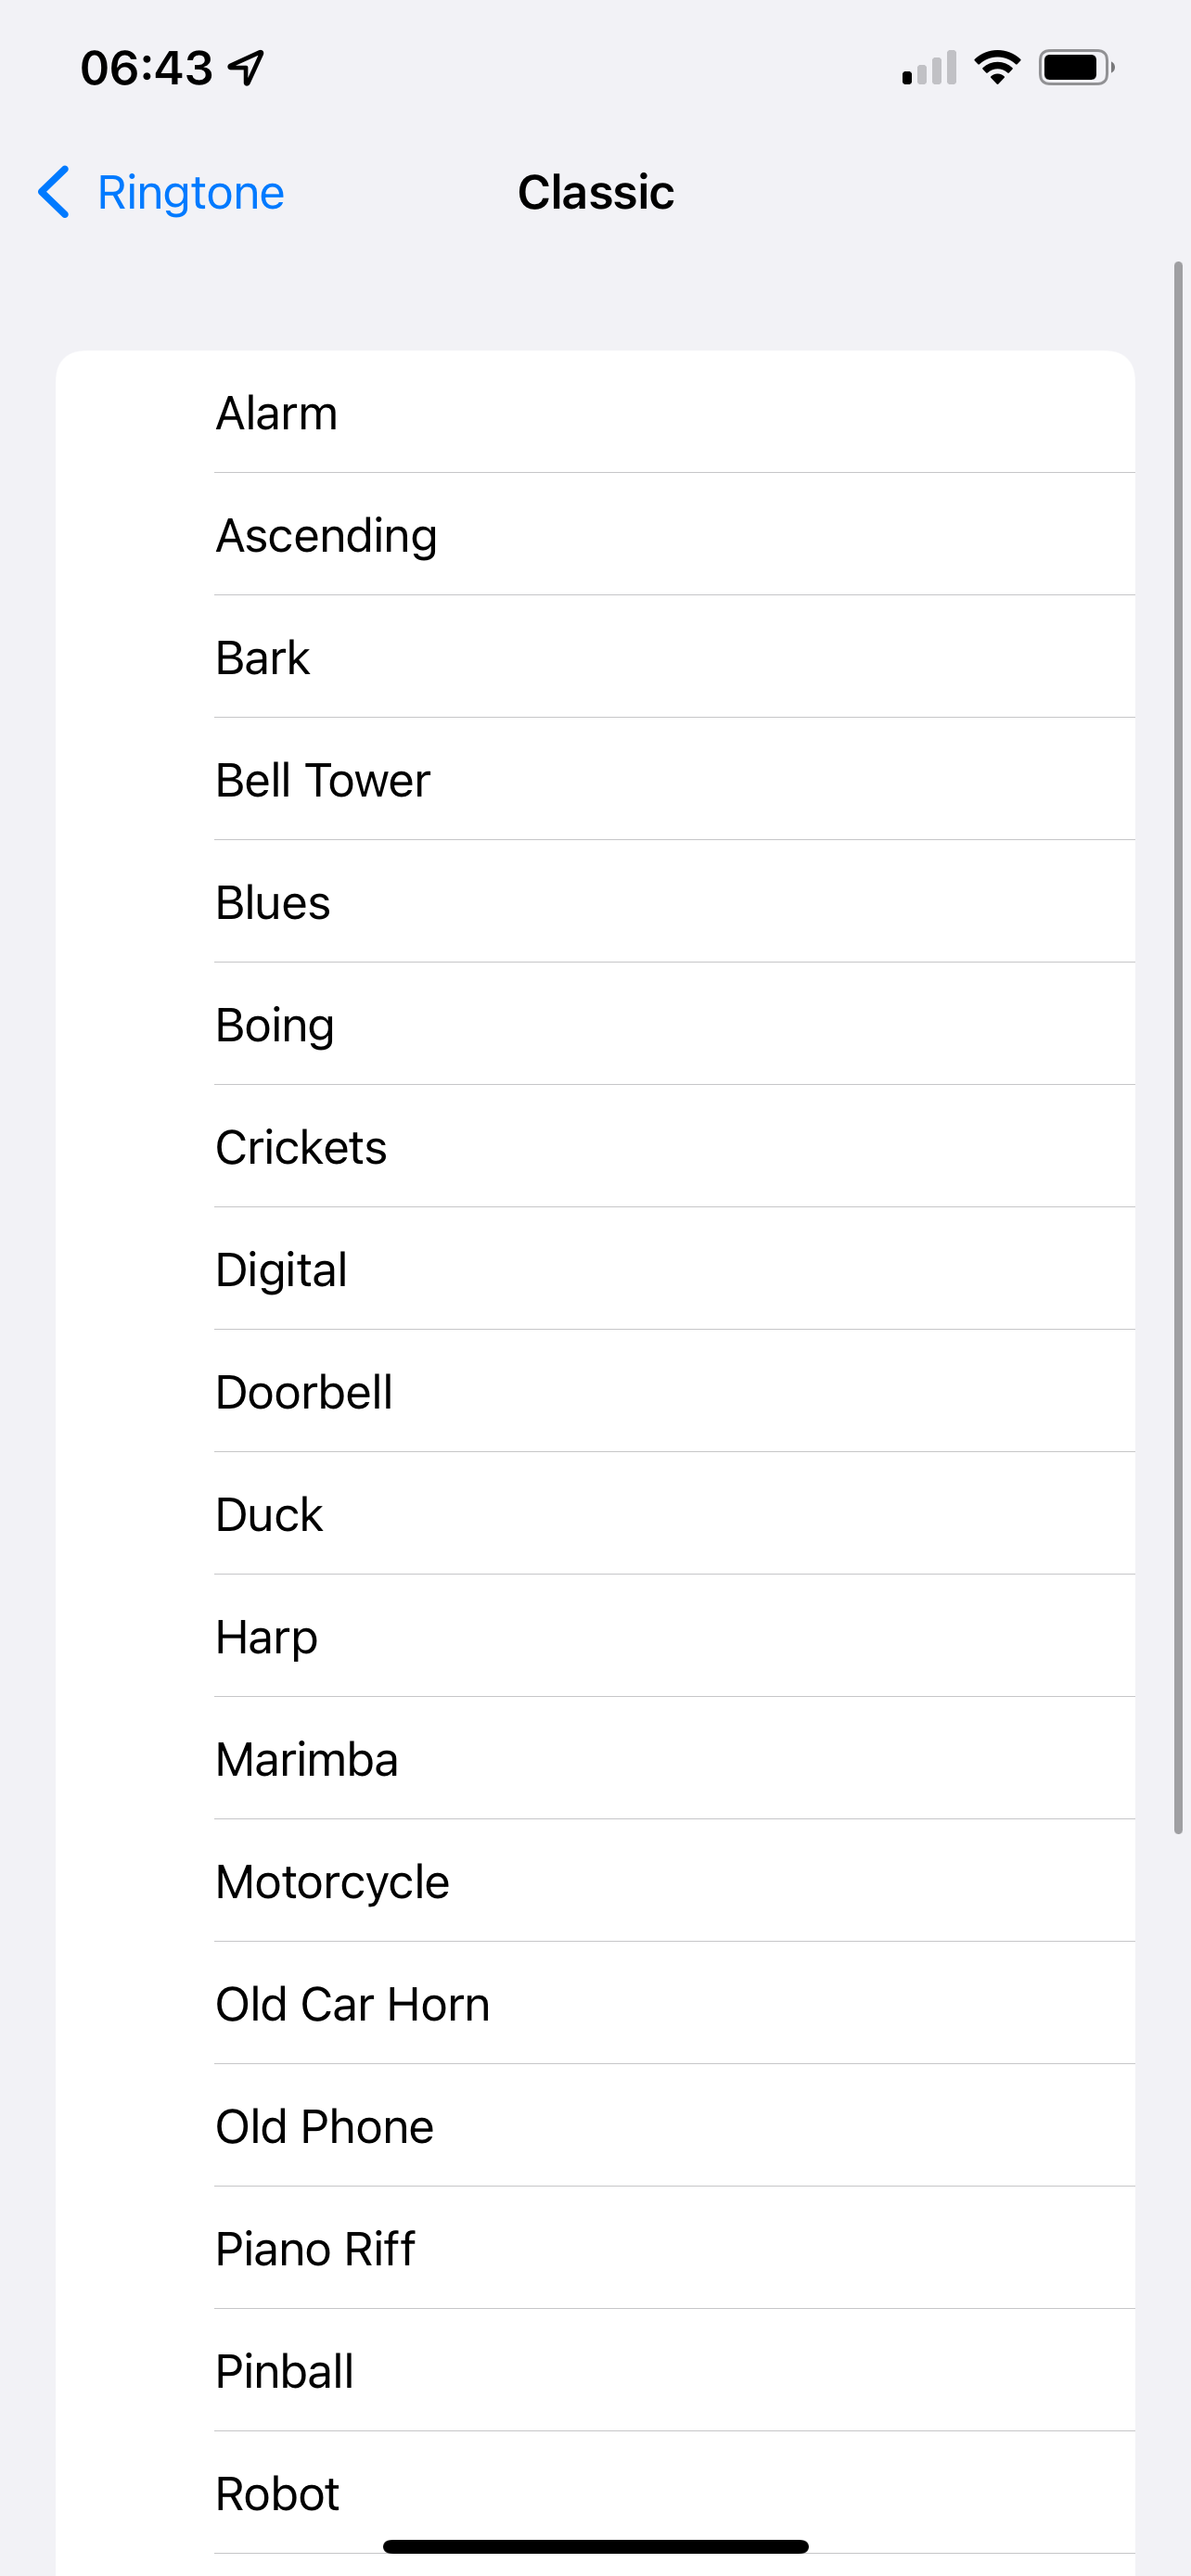Choose the Boing ringtone

pyautogui.click(x=595, y=1024)
